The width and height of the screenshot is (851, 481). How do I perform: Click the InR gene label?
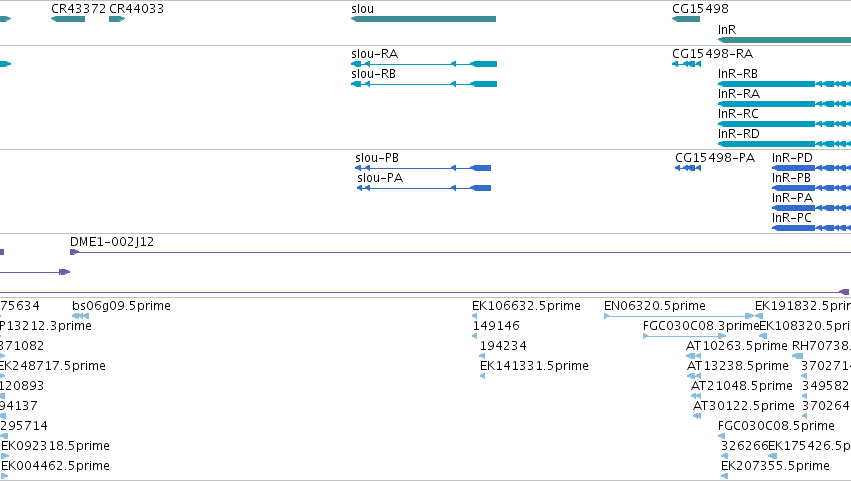click(727, 30)
